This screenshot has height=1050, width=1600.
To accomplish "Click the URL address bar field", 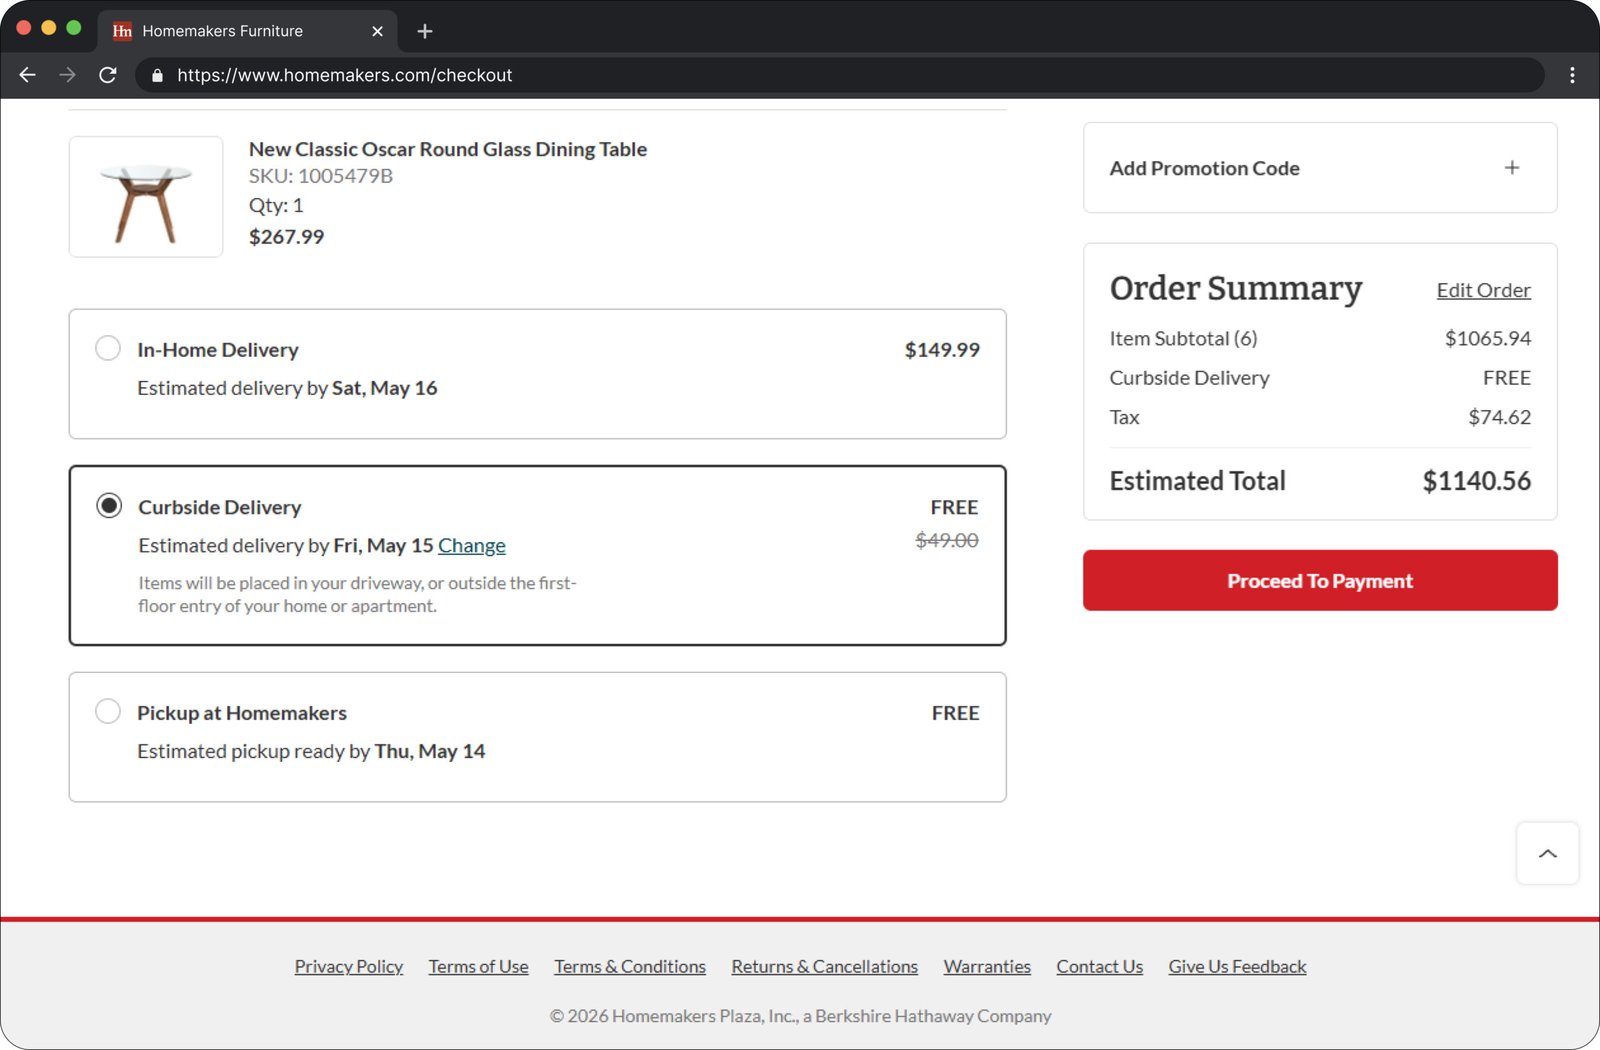I will (800, 75).
